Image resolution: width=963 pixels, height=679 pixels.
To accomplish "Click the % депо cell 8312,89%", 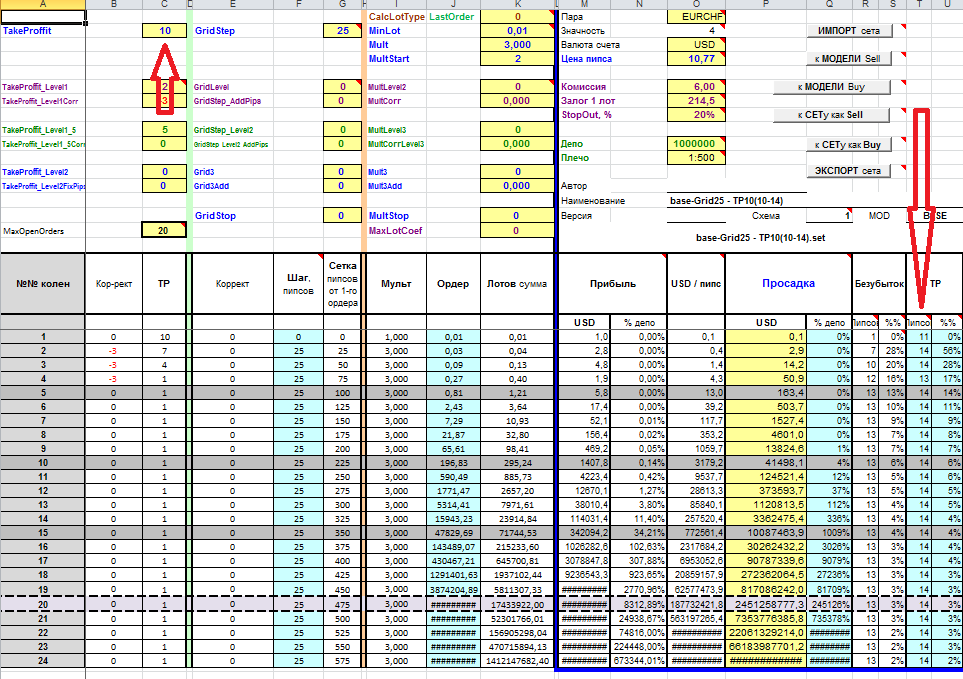I will [x=639, y=605].
